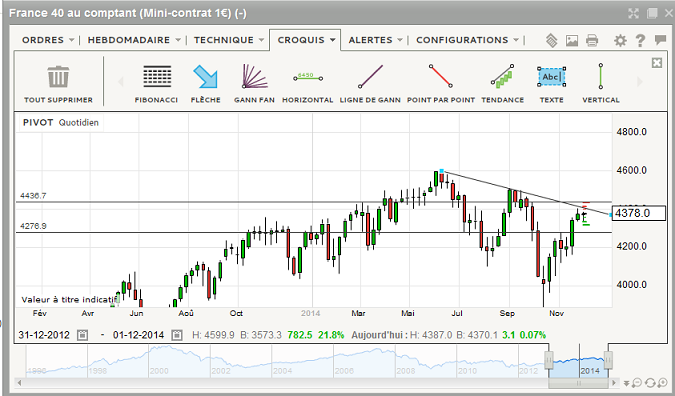Open the help question mark icon
The width and height of the screenshot is (675, 396).
(640, 40)
